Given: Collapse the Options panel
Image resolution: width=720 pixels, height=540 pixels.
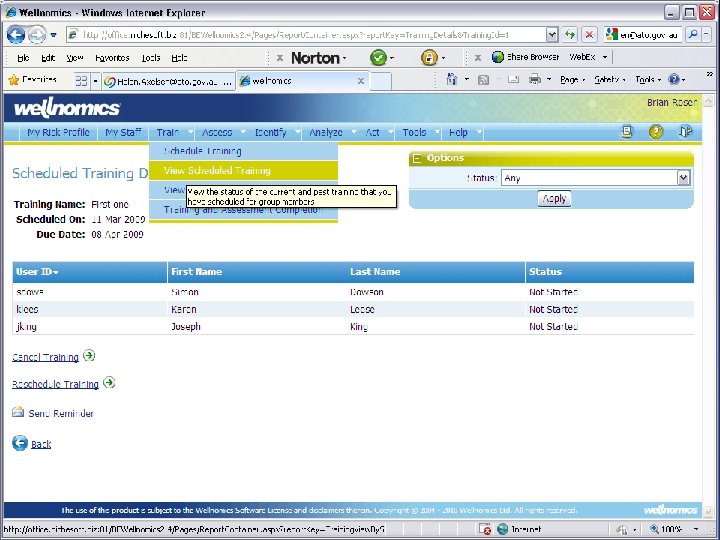Looking at the screenshot, I should pos(417,158).
